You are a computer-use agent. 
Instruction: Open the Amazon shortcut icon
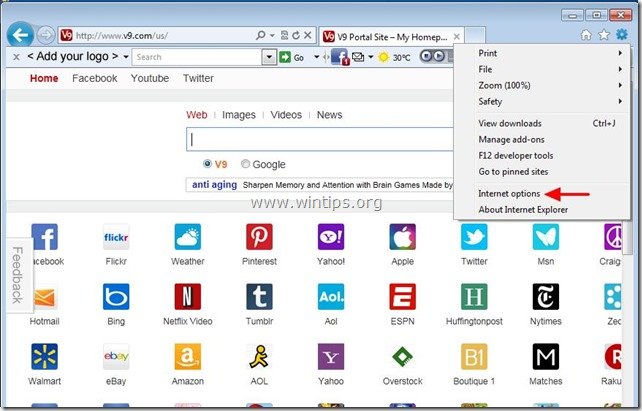188,357
